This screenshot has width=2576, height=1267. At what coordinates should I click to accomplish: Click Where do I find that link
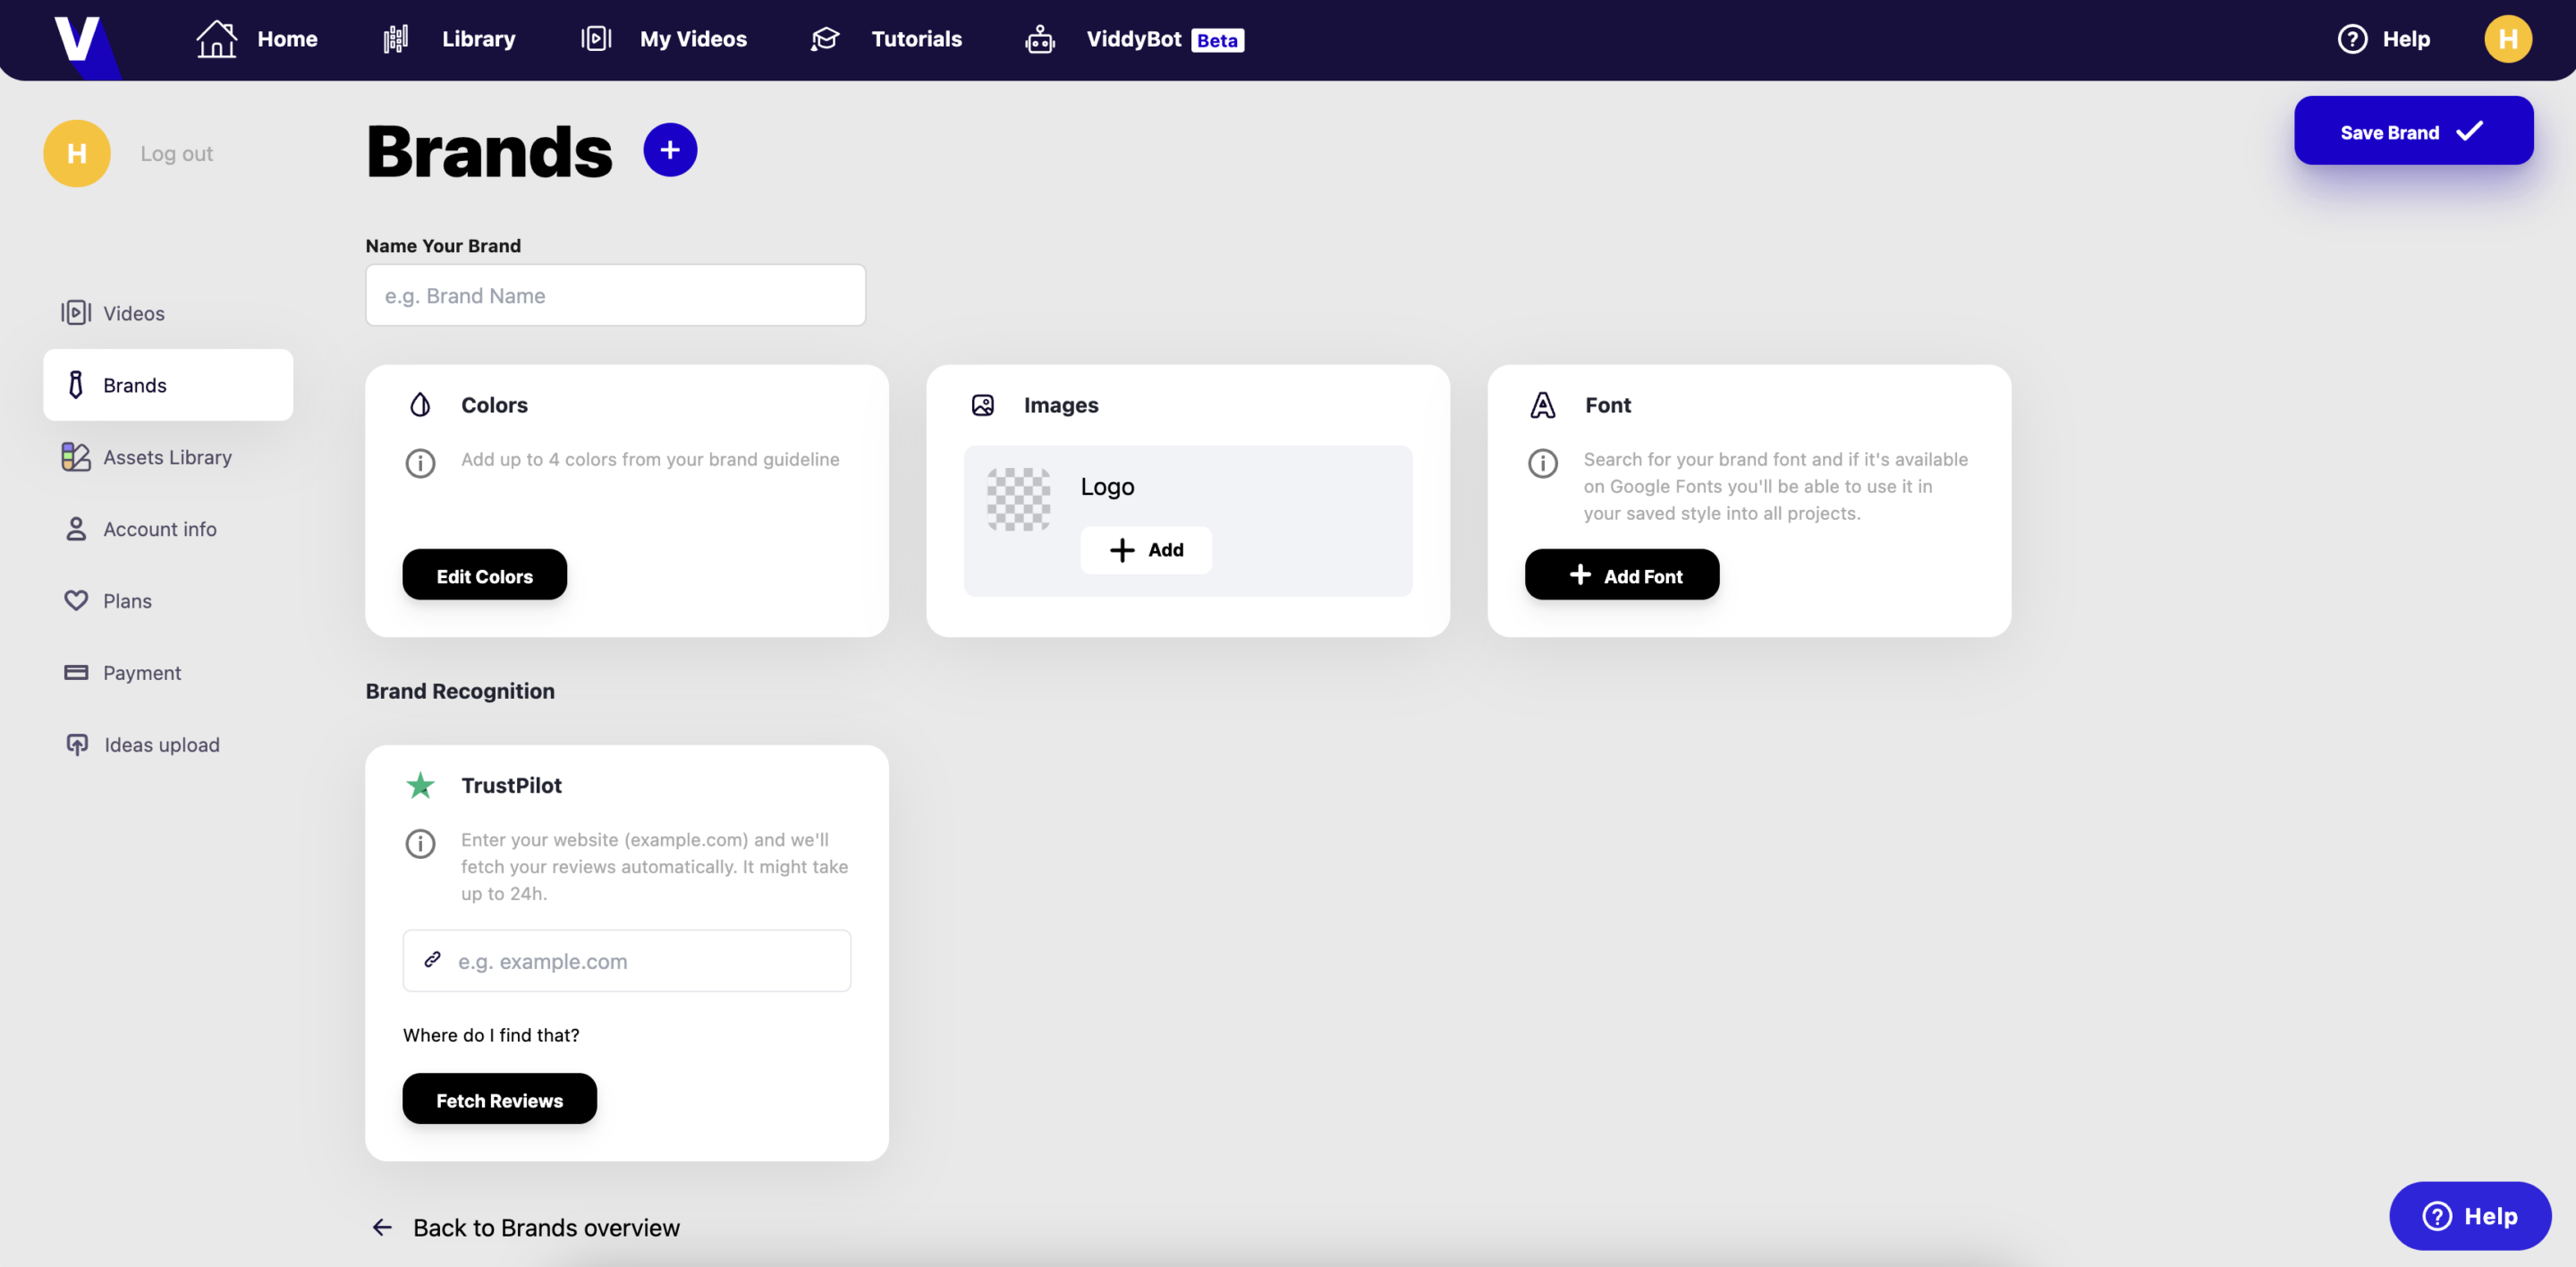[x=491, y=1035]
